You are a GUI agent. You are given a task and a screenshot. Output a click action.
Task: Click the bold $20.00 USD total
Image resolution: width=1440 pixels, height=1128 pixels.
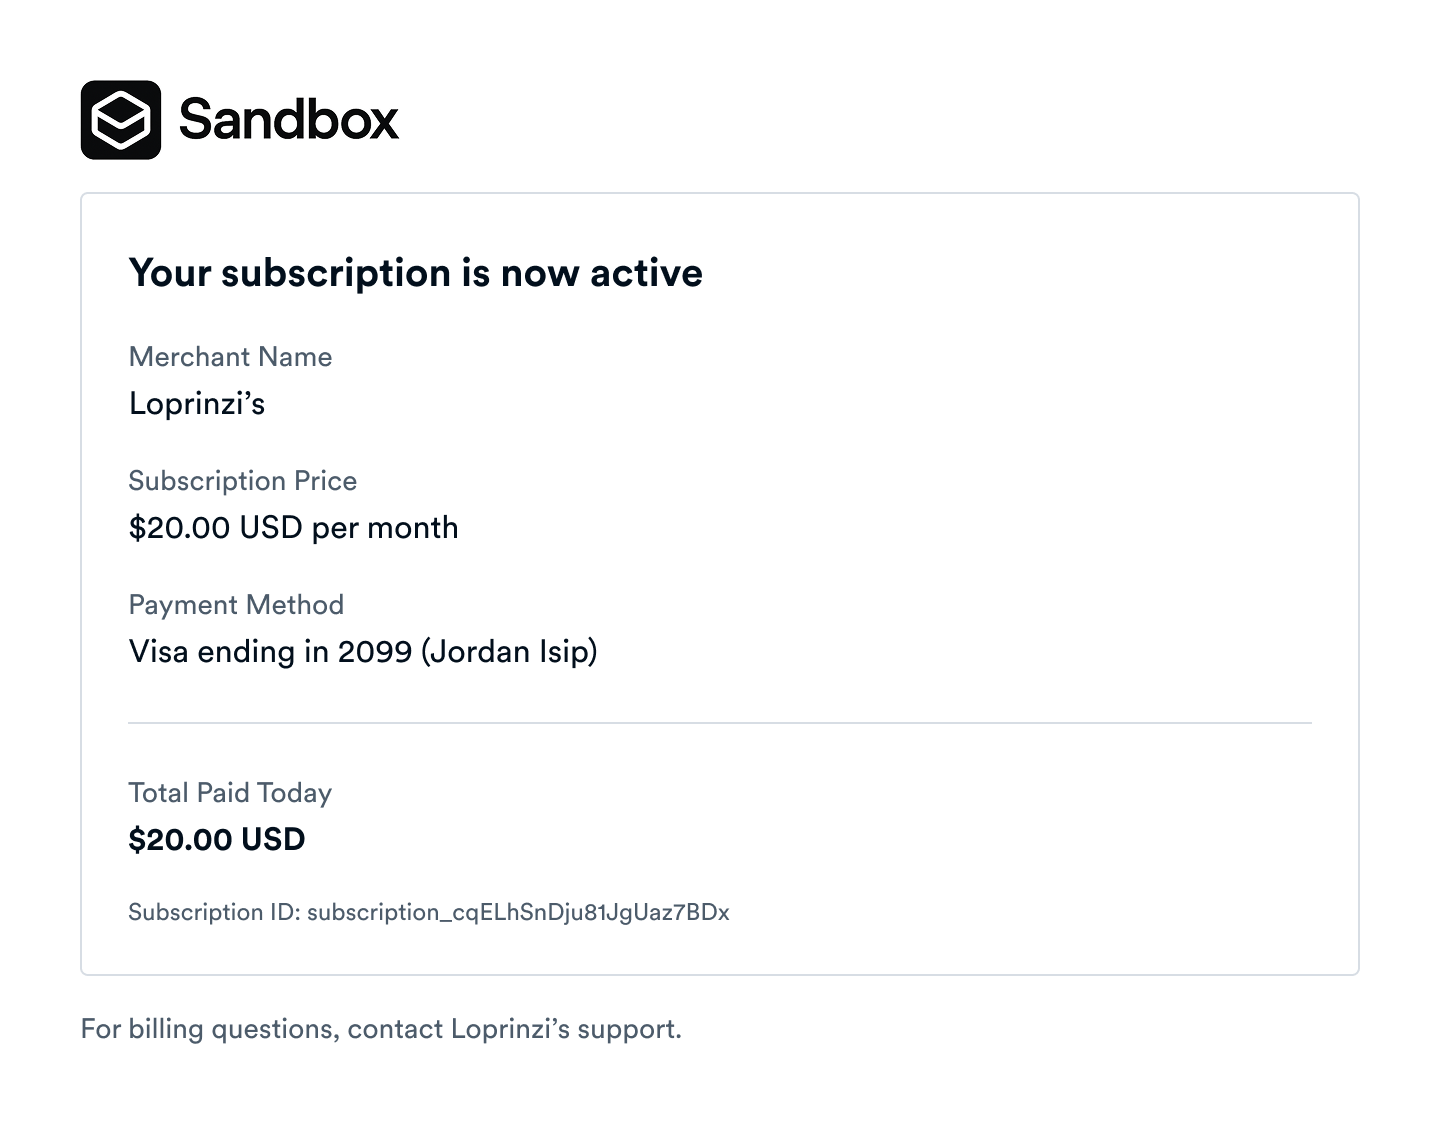pos(217,840)
